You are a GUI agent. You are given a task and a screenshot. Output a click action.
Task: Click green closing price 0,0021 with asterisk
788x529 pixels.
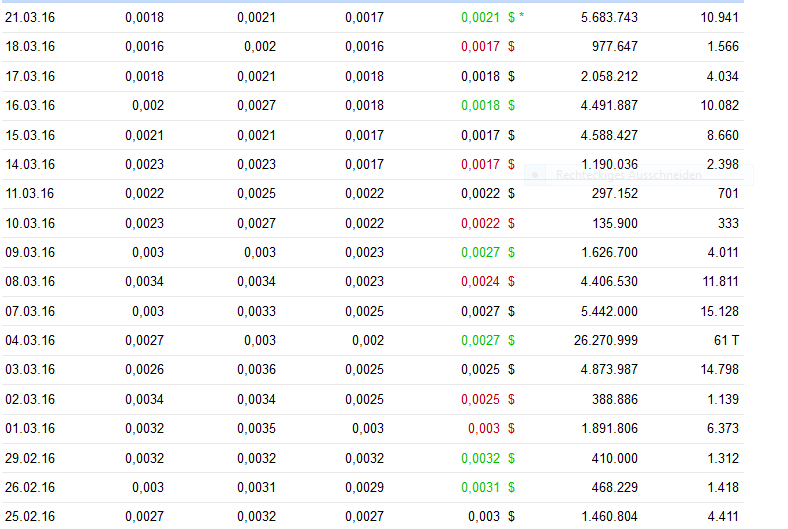492,18
